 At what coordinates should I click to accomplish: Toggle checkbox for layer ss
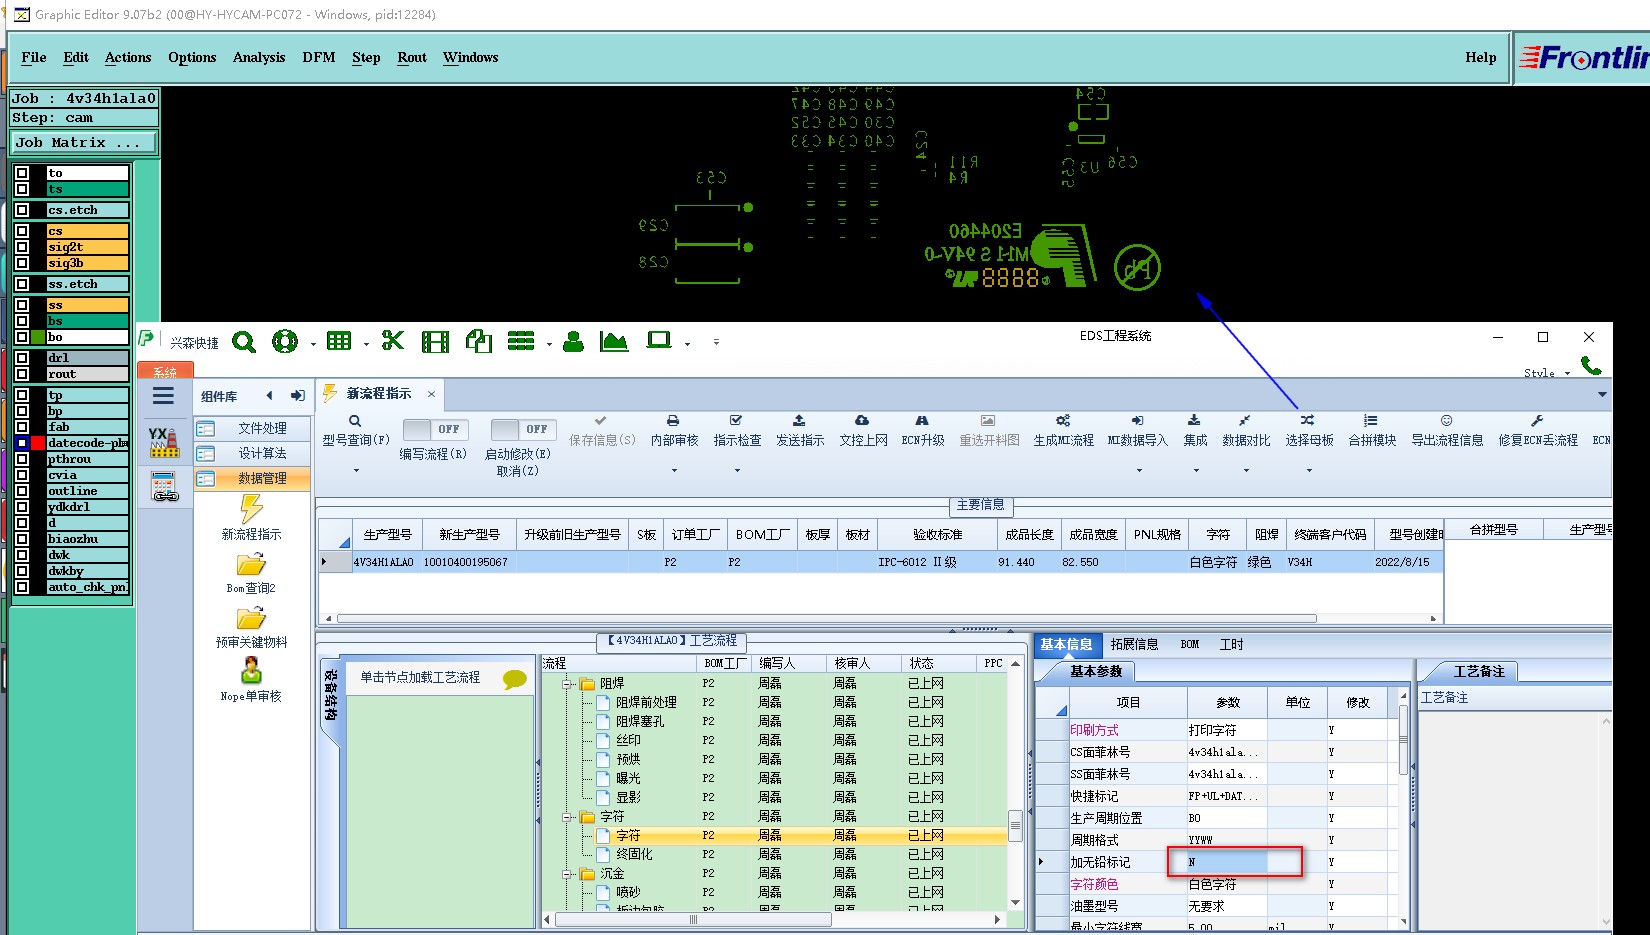click(x=22, y=305)
